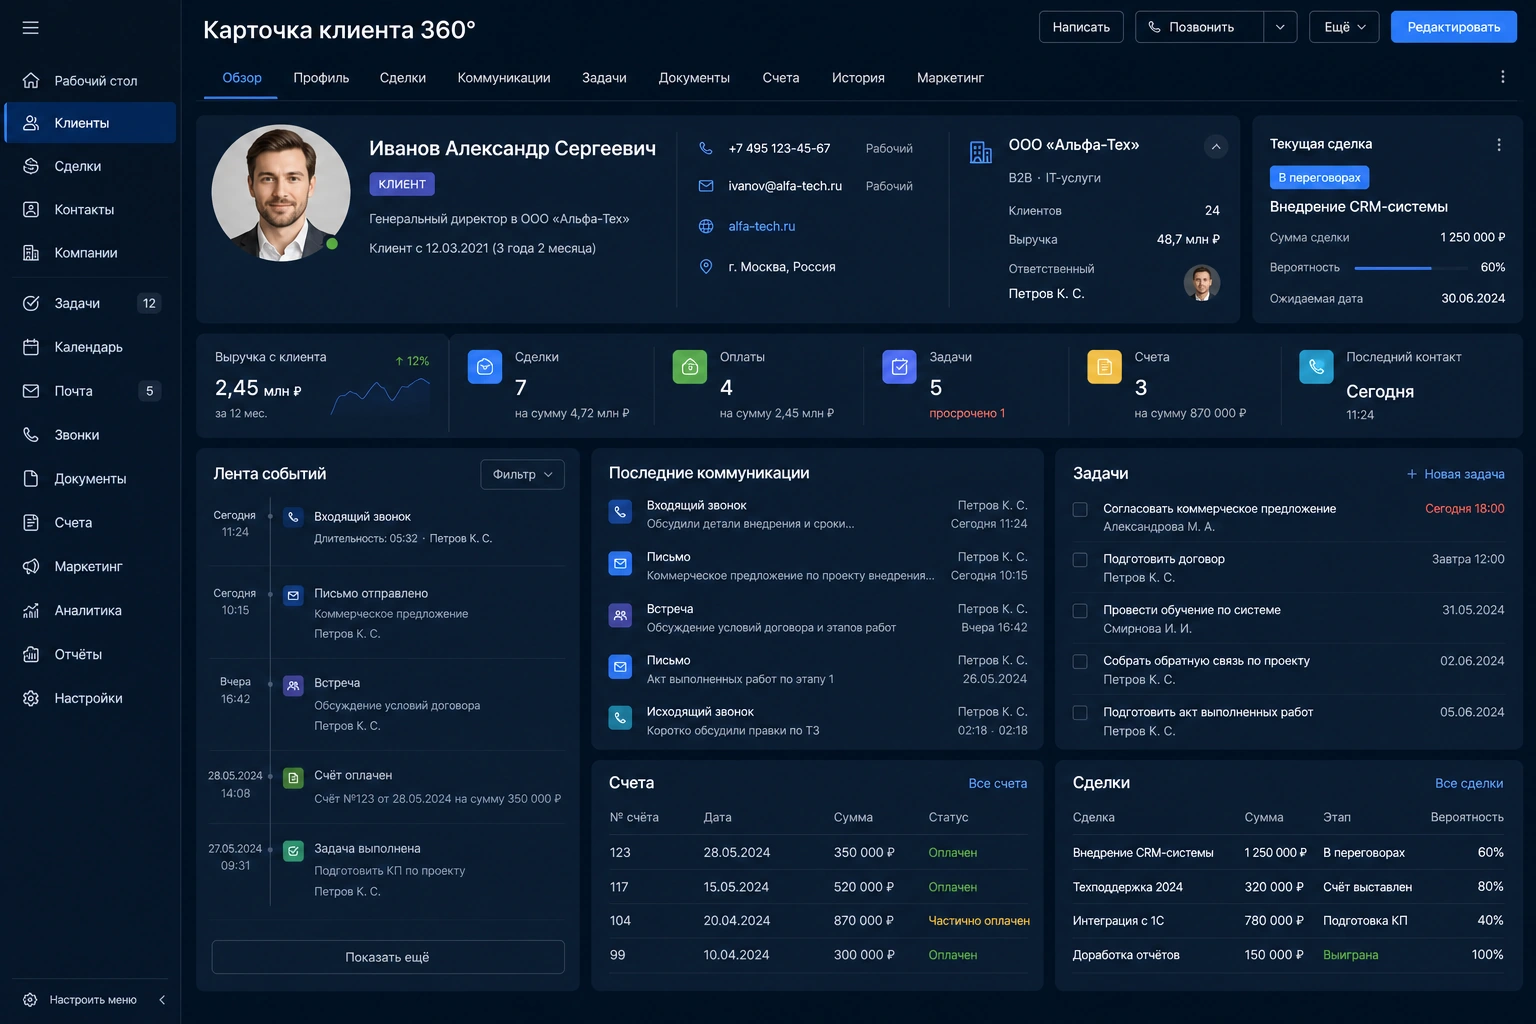Click the Календарь icon in sidebar
This screenshot has width=1536, height=1024.
pos(31,347)
